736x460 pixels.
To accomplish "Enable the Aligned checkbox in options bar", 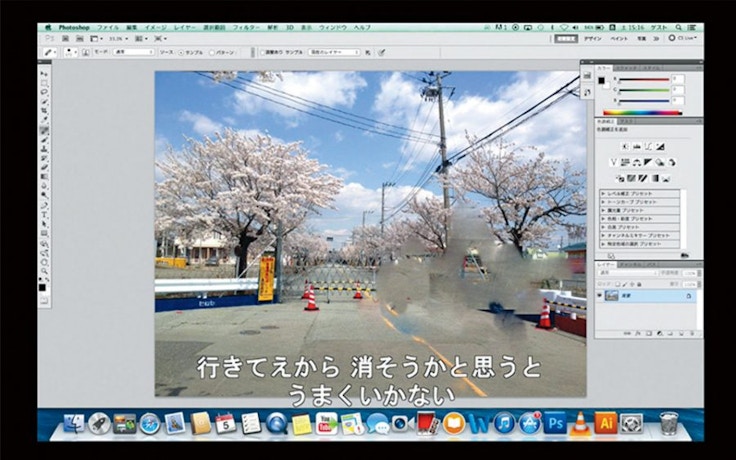I will click(x=263, y=52).
